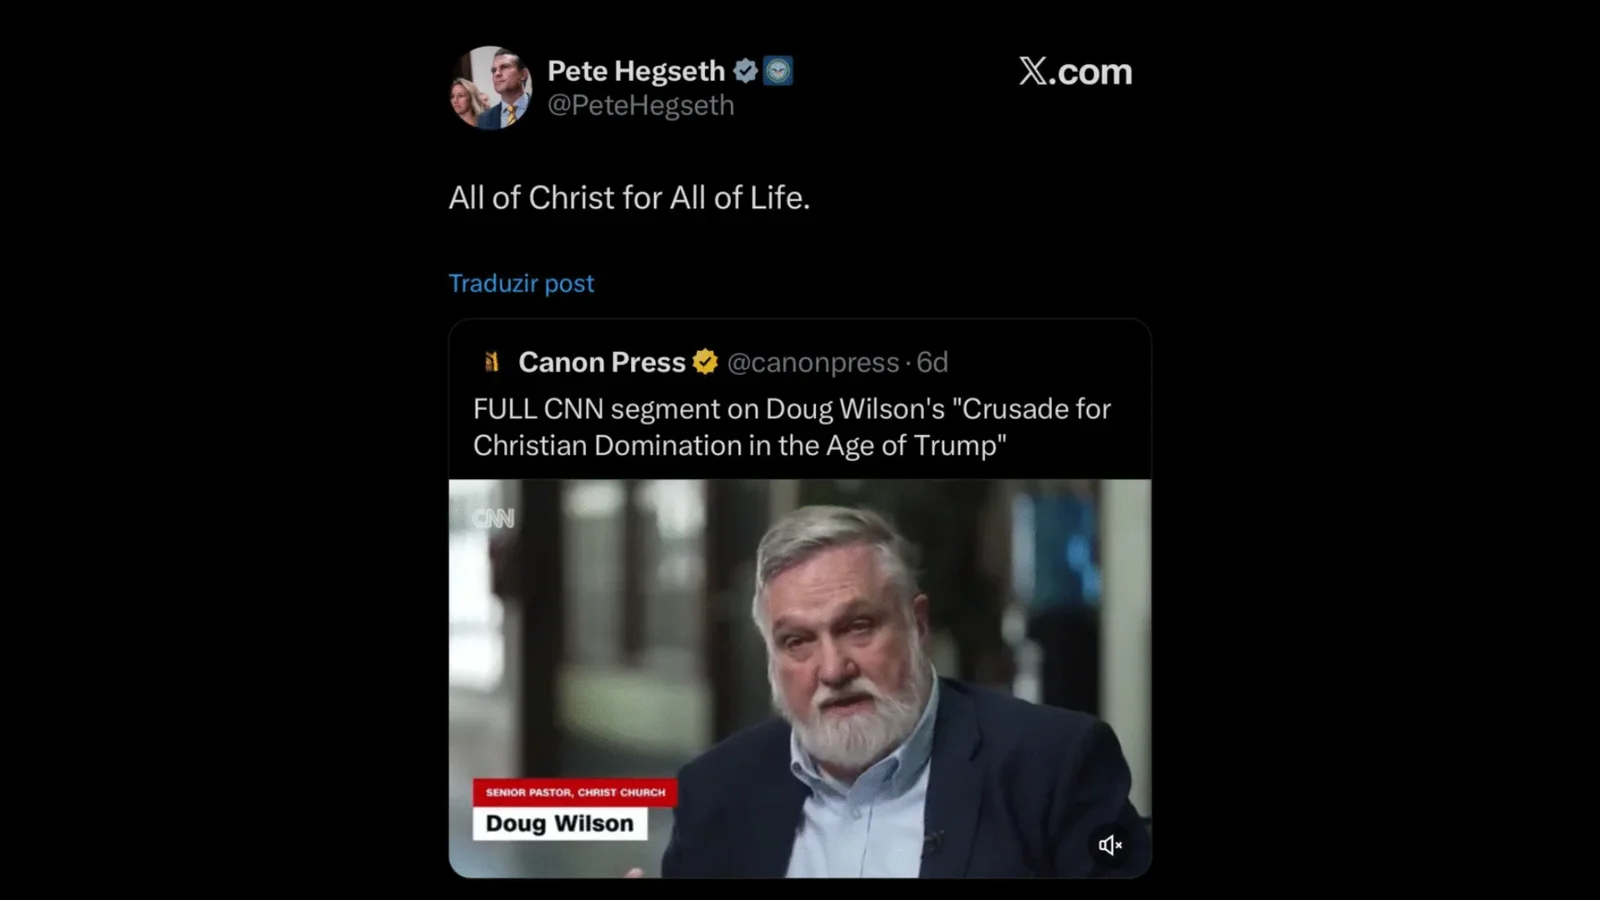Click the government affiliation badge icon

(x=778, y=71)
